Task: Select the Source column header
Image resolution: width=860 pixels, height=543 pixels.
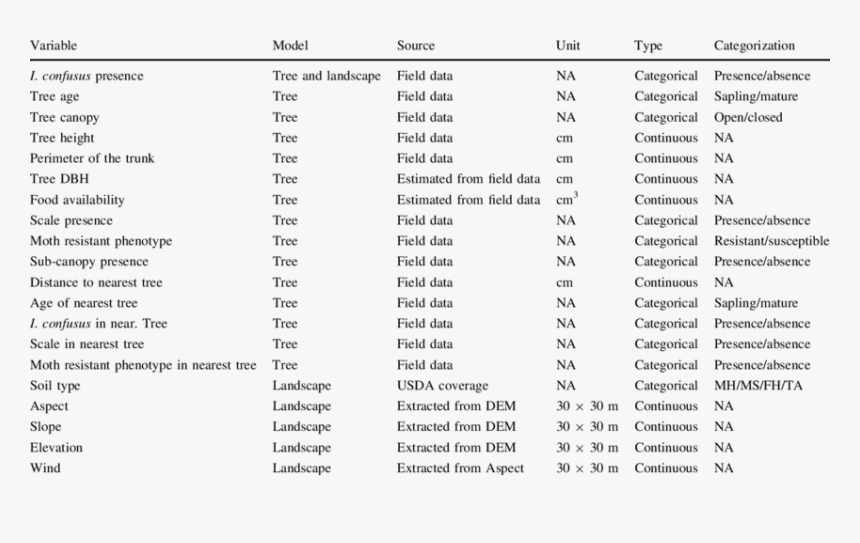Action: (x=416, y=46)
